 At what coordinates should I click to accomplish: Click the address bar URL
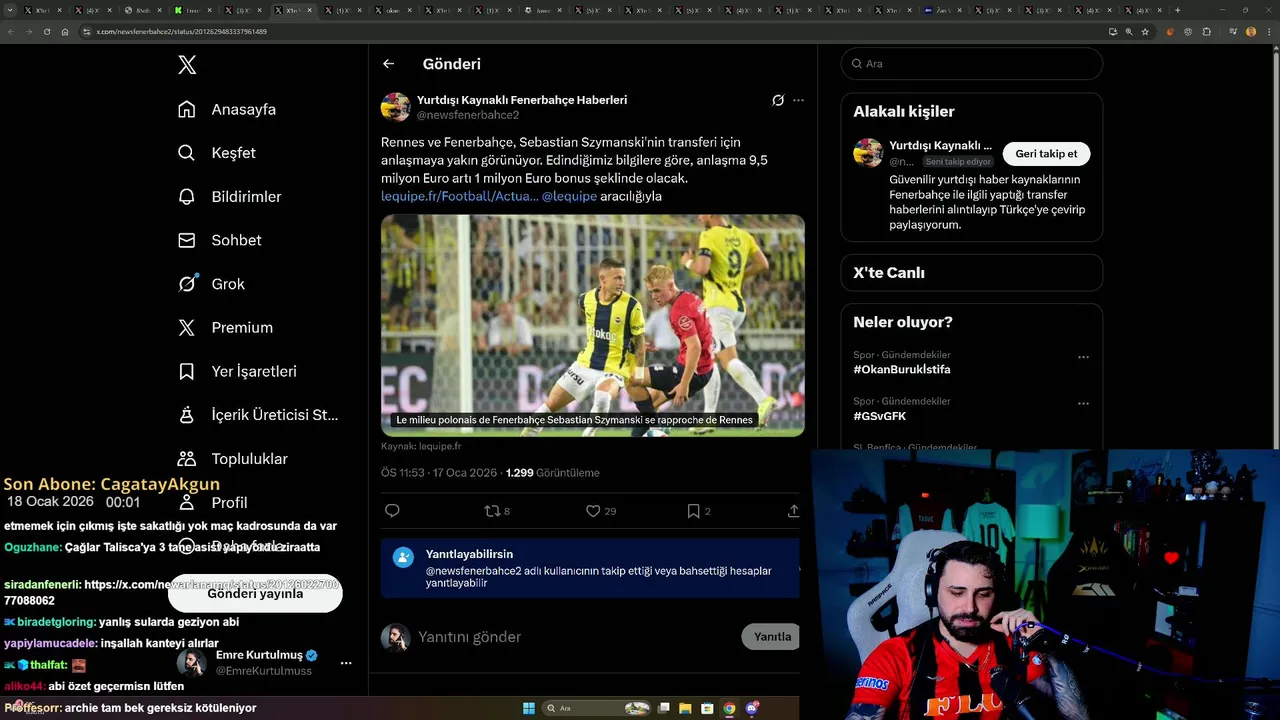point(181,32)
